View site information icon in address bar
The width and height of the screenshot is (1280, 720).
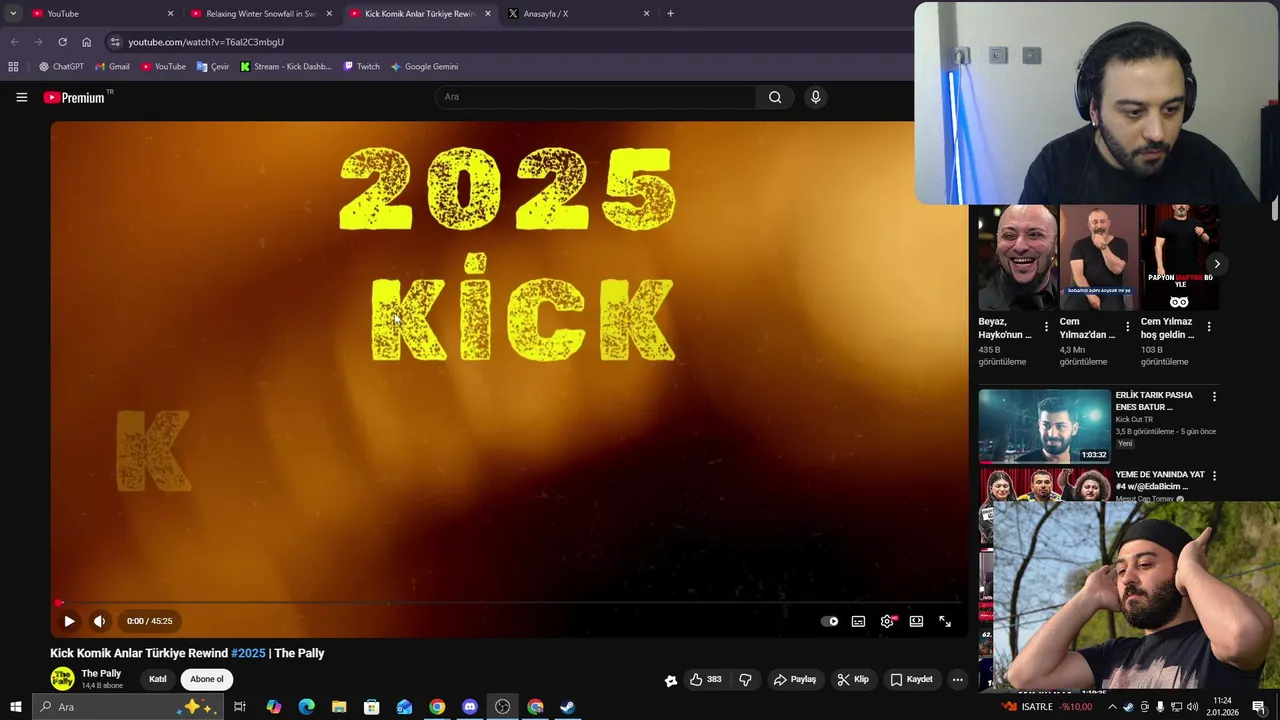115,42
